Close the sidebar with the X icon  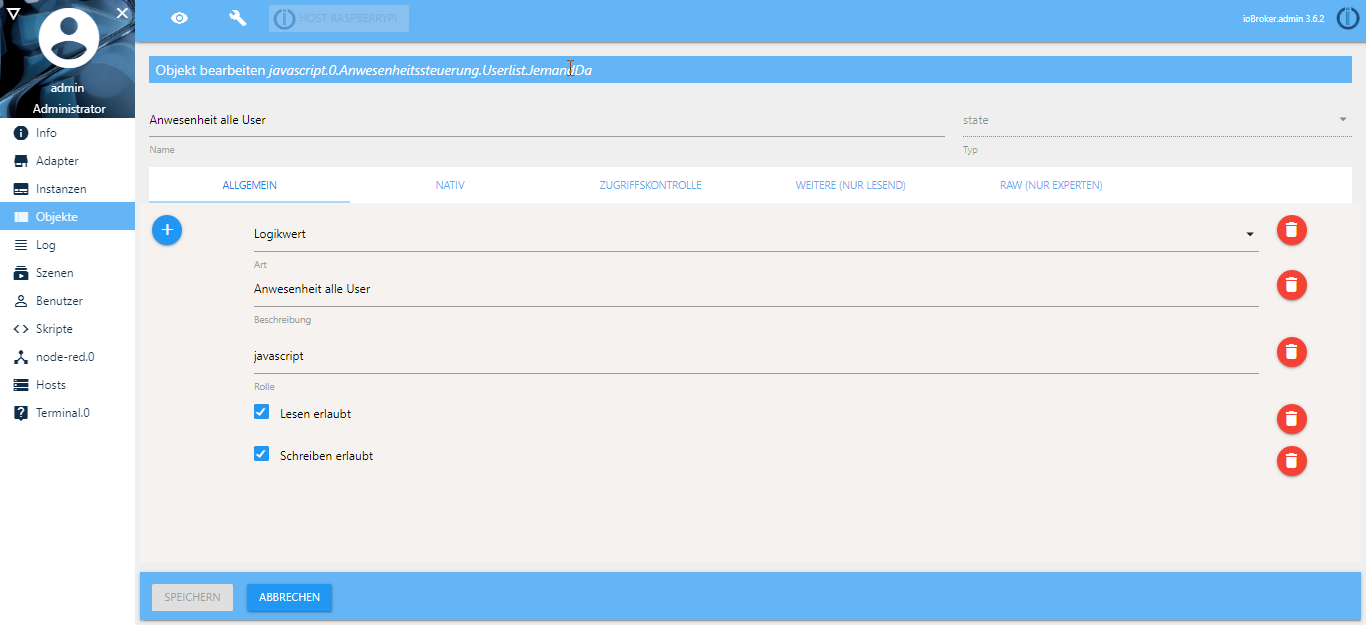point(122,13)
